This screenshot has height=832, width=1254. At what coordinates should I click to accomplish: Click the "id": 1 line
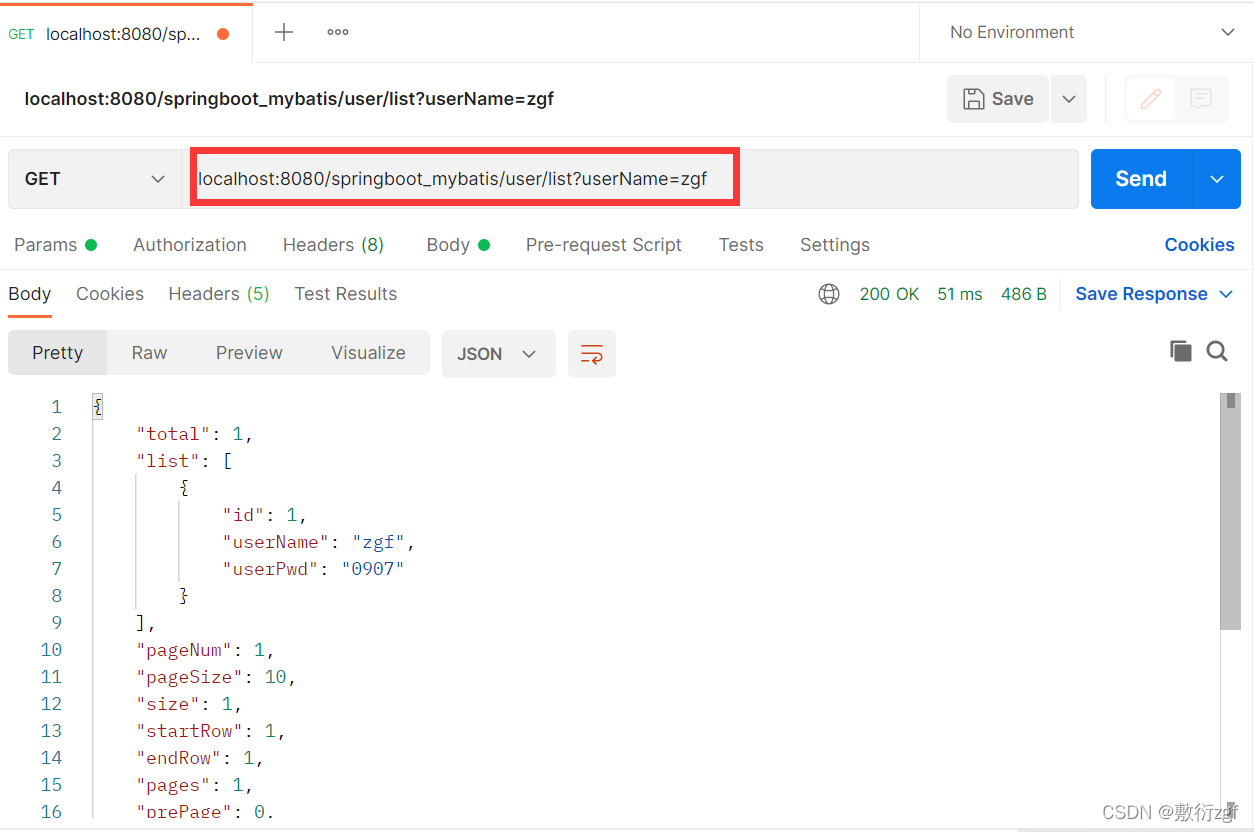[x=265, y=515]
